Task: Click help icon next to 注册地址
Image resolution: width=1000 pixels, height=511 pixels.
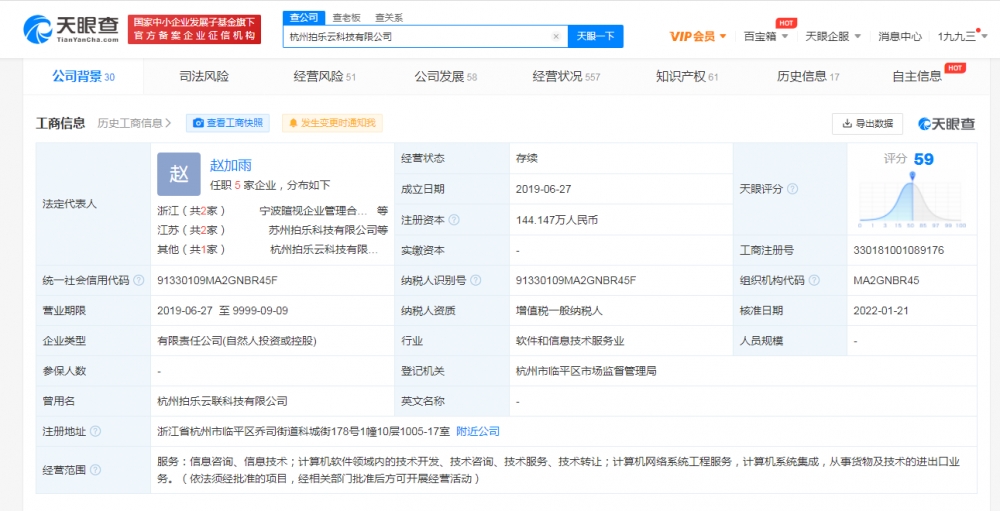Action: pyautogui.click(x=95, y=432)
